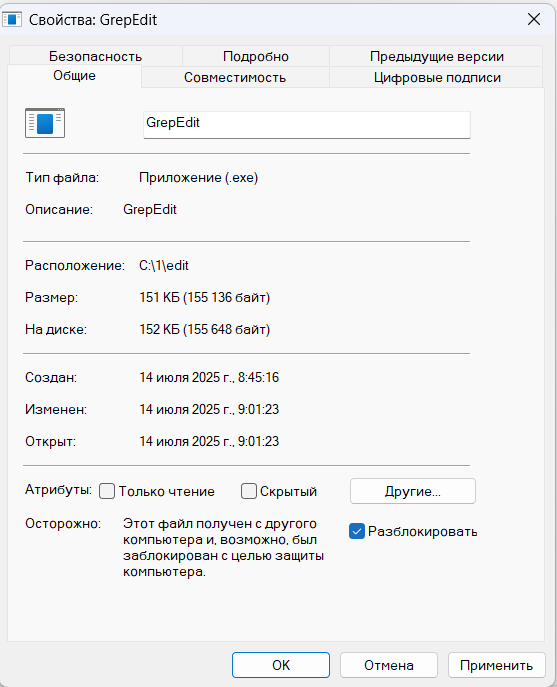557x687 pixels.
Task: Open the Подробно tab
Action: [256, 56]
